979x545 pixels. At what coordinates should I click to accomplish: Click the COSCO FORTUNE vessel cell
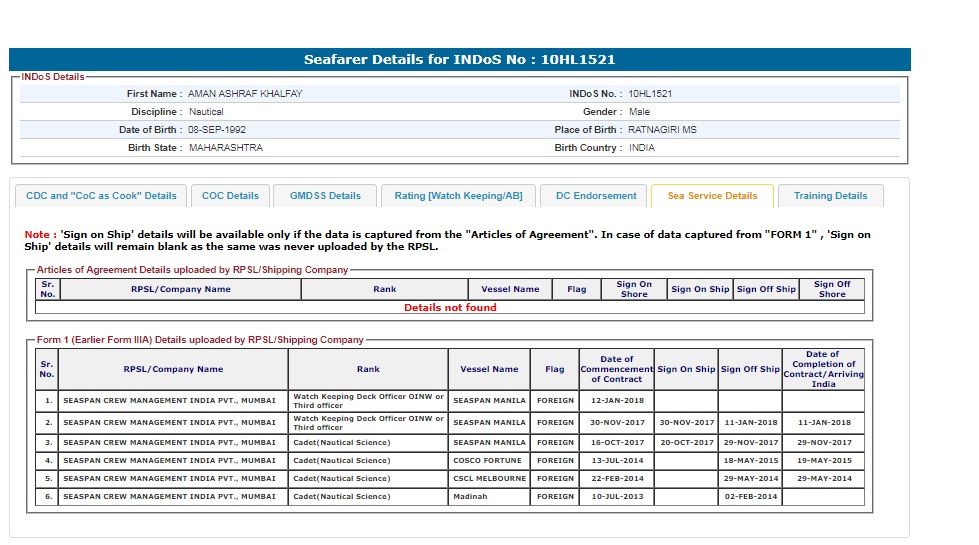click(487, 461)
